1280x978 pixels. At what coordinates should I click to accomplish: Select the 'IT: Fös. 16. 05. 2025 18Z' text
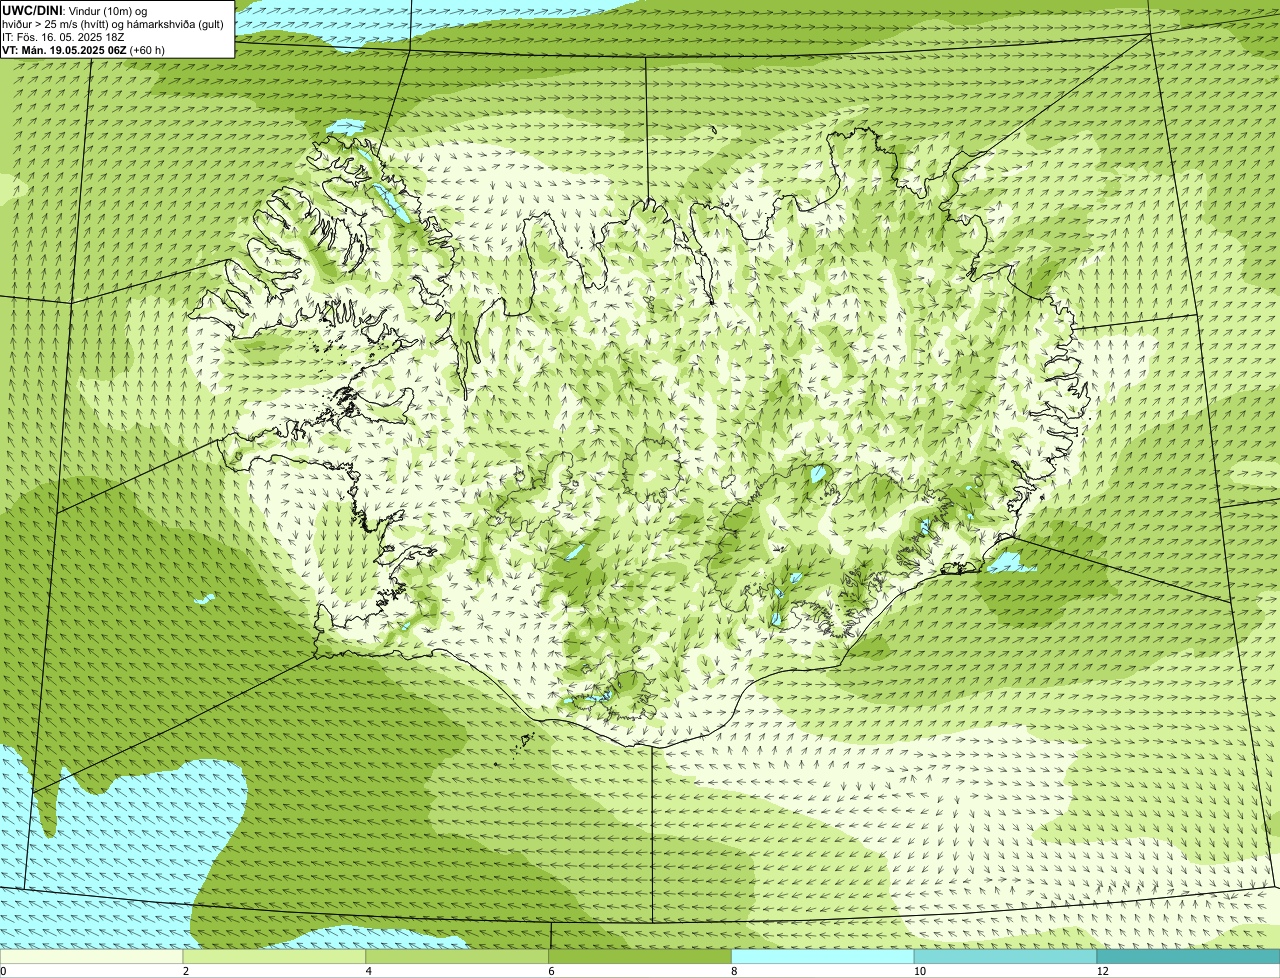pos(63,37)
